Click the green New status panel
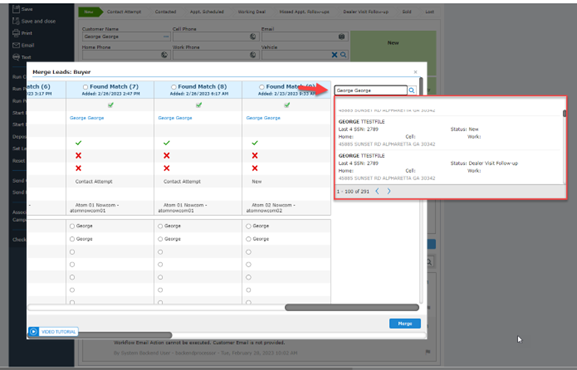The height and width of the screenshot is (370, 577). [393, 53]
